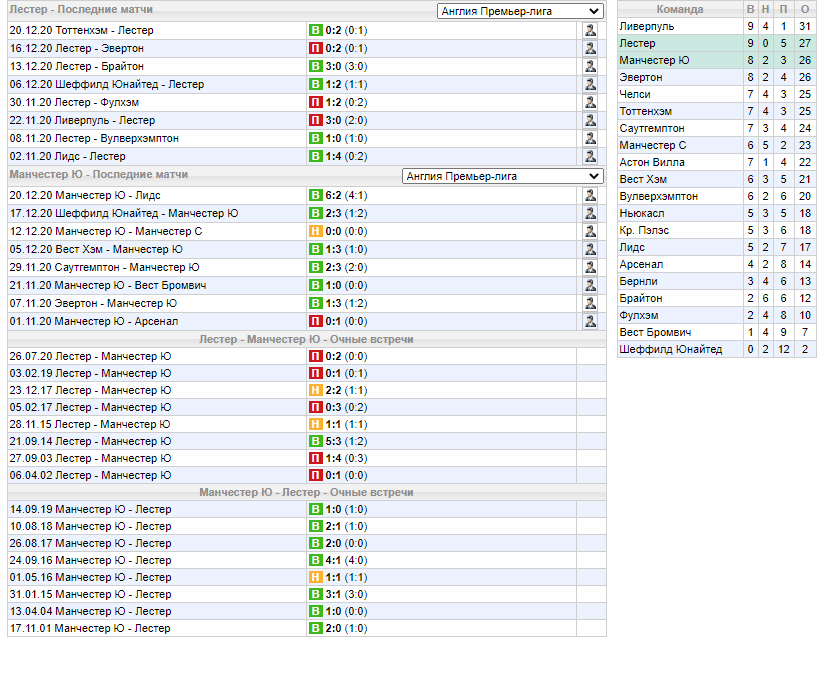Click the О points column header

point(805,9)
